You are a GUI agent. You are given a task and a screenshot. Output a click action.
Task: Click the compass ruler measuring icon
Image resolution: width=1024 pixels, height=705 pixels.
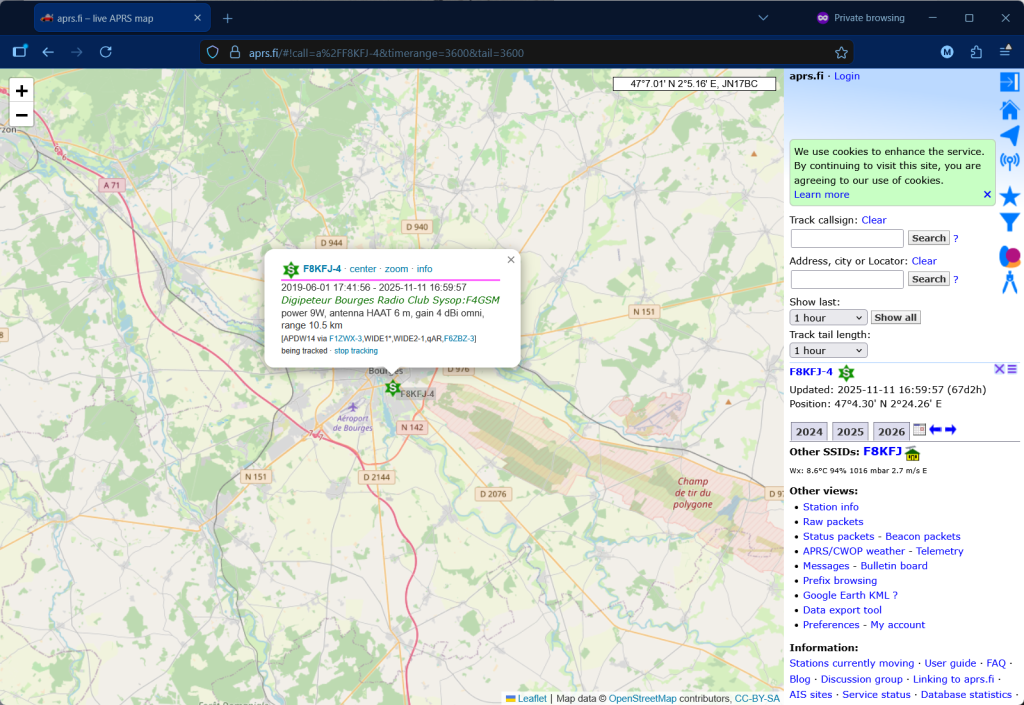1010,283
